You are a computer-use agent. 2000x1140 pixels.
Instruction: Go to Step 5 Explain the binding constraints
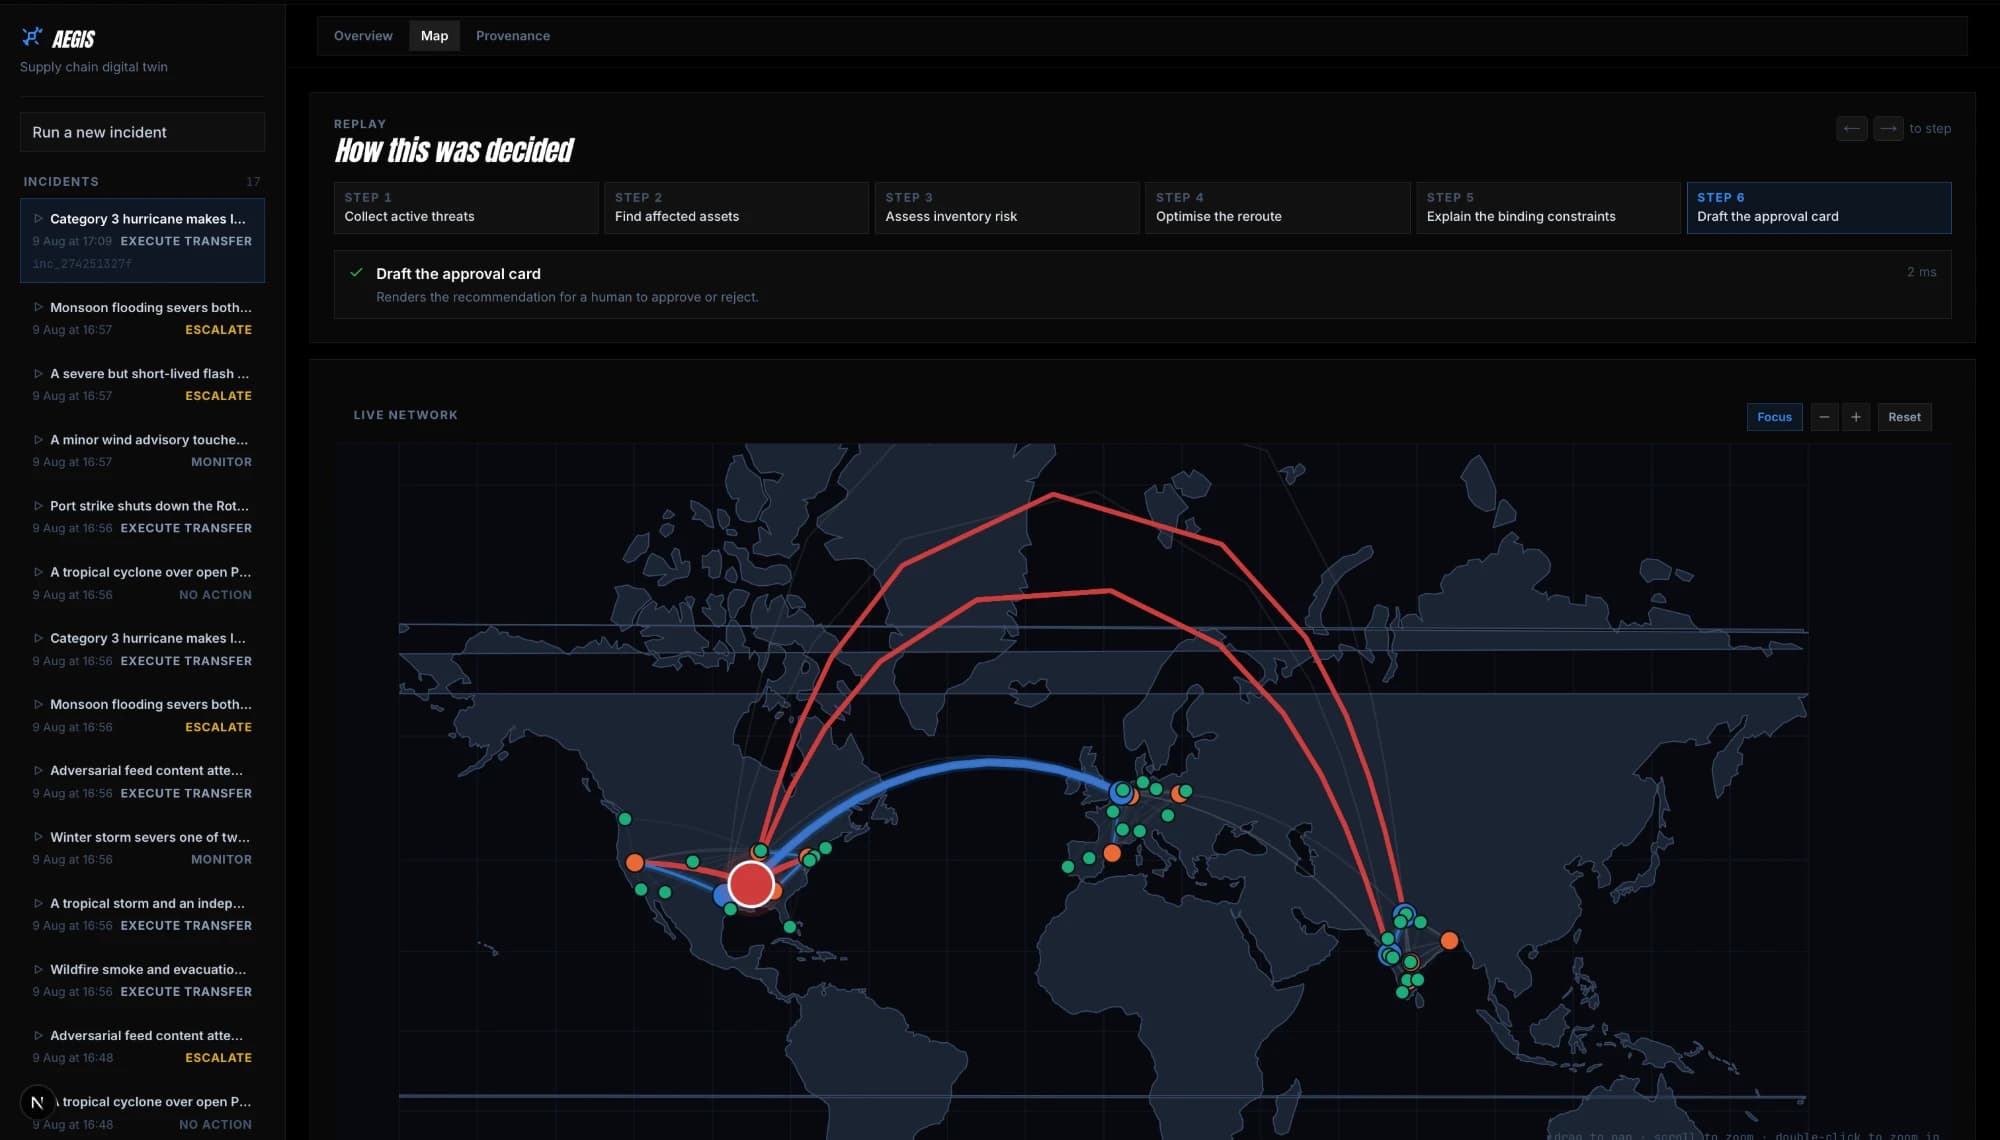1548,208
